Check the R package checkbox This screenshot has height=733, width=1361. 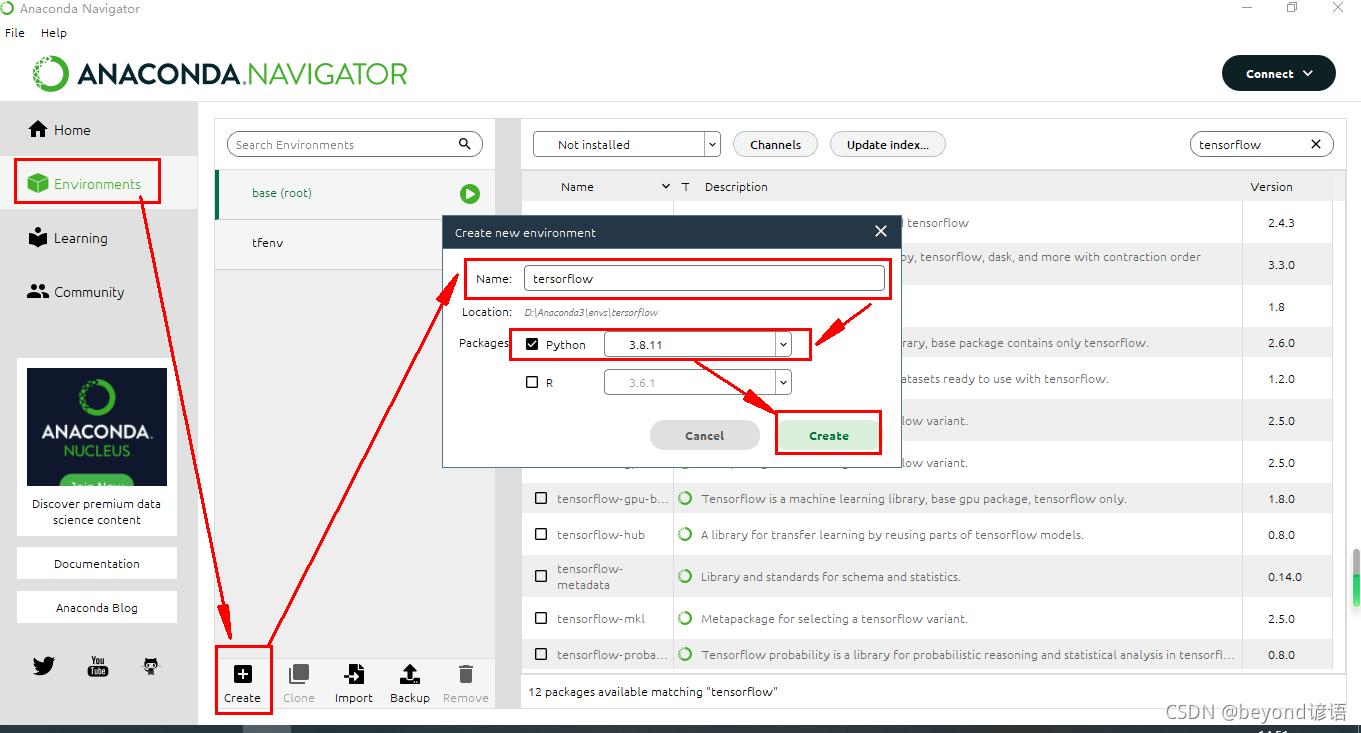(532, 382)
